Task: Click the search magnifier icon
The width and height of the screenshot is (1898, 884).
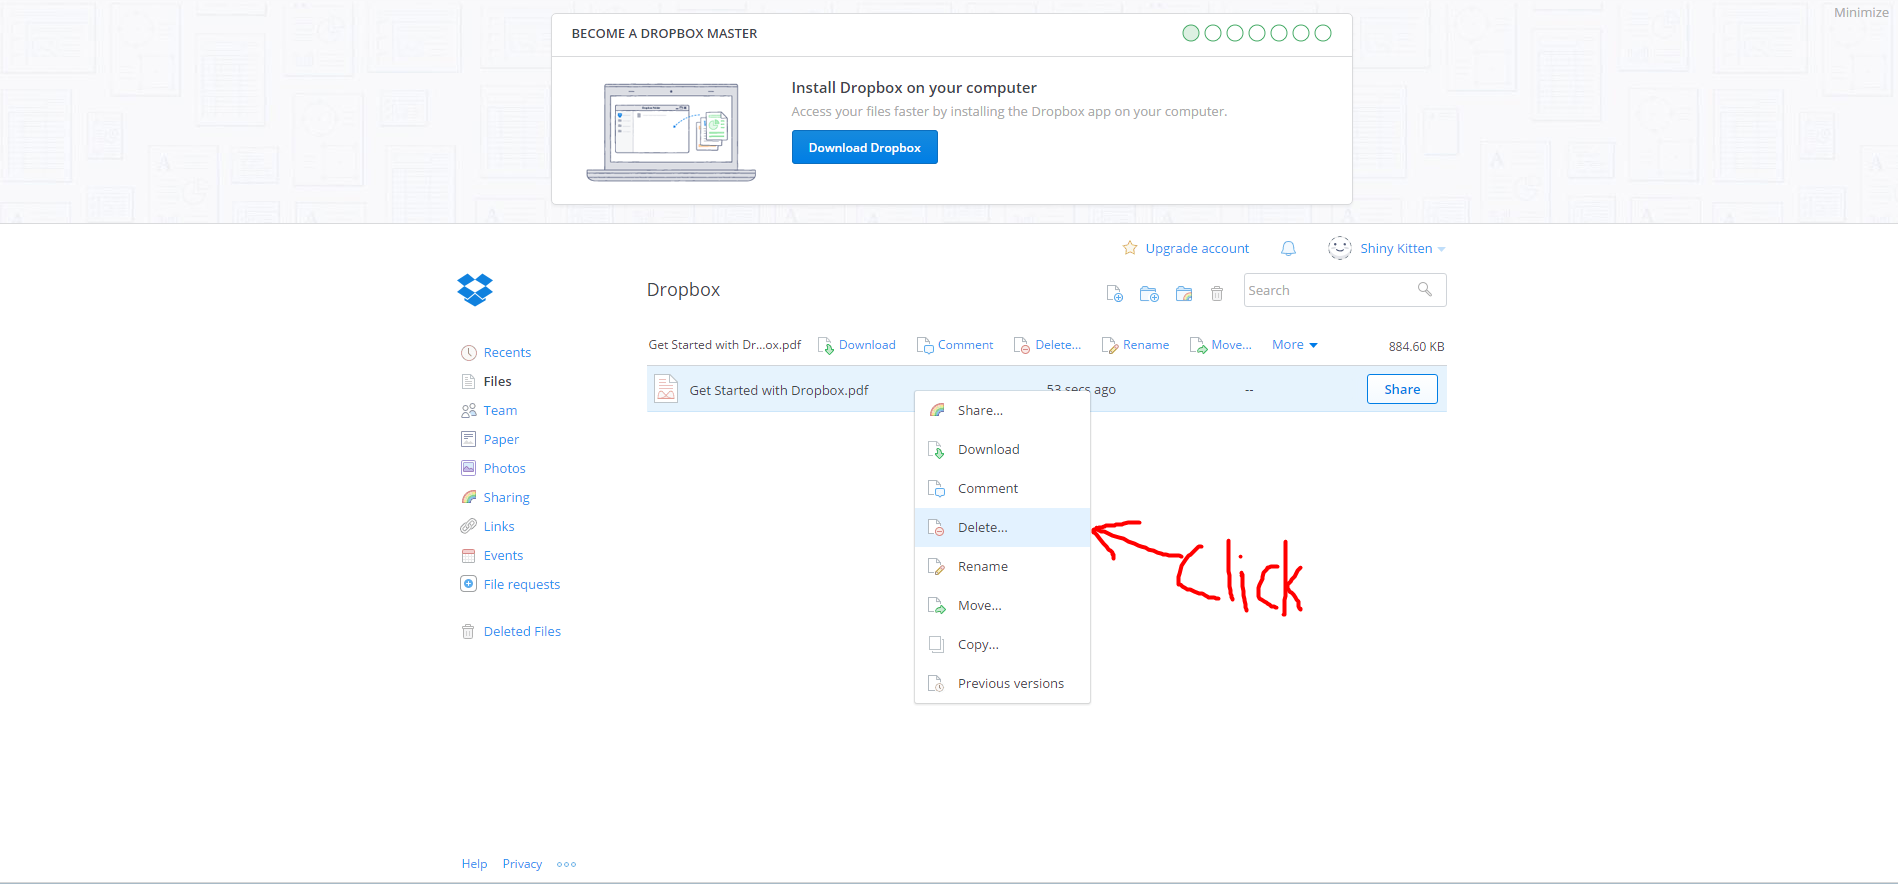Action: [1425, 290]
